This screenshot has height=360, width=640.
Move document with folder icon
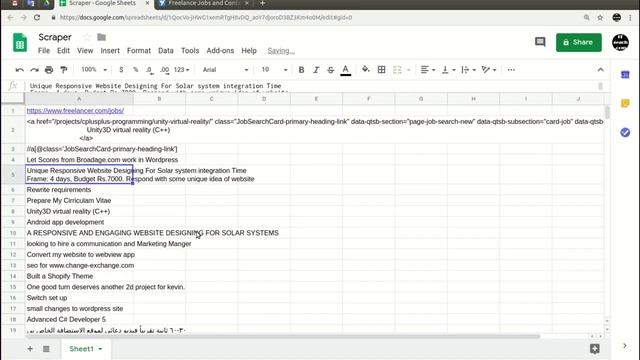[102, 37]
